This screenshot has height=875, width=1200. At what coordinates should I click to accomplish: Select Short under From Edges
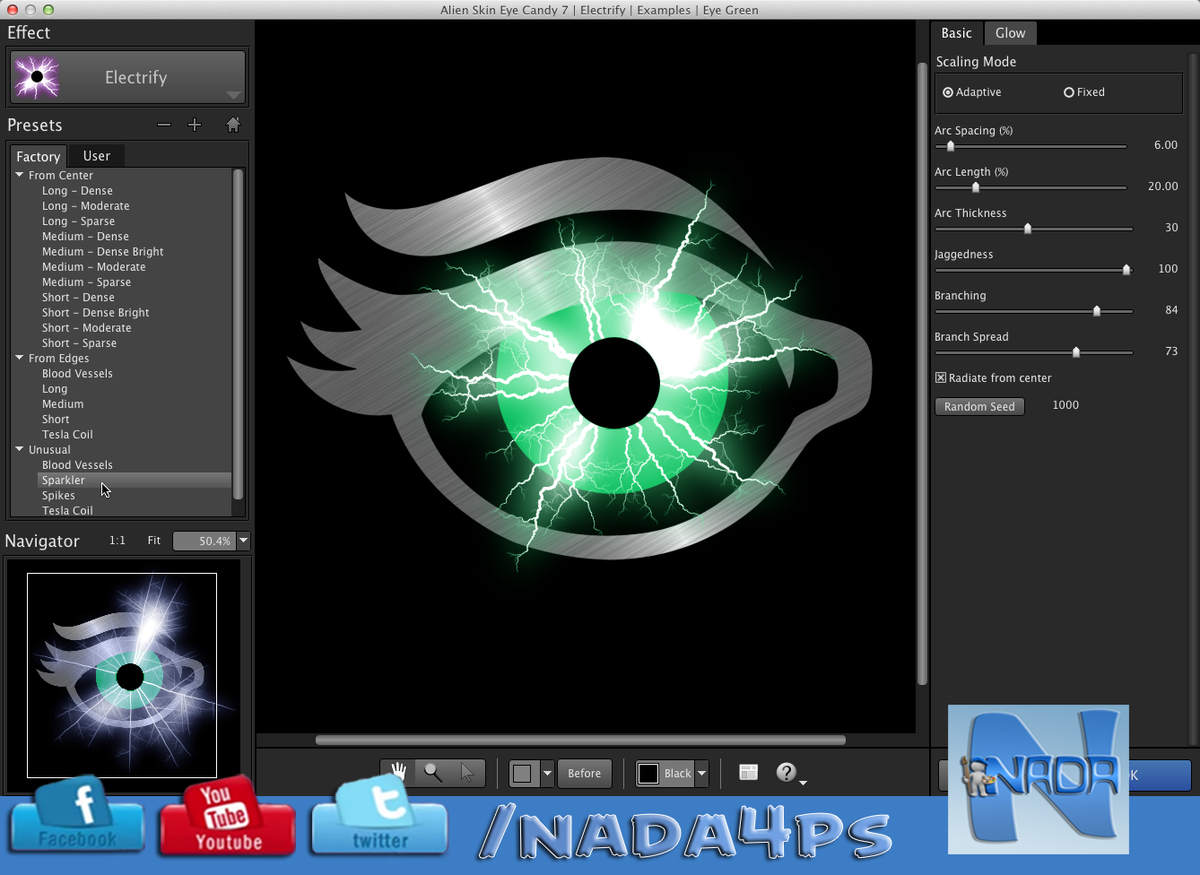point(56,420)
